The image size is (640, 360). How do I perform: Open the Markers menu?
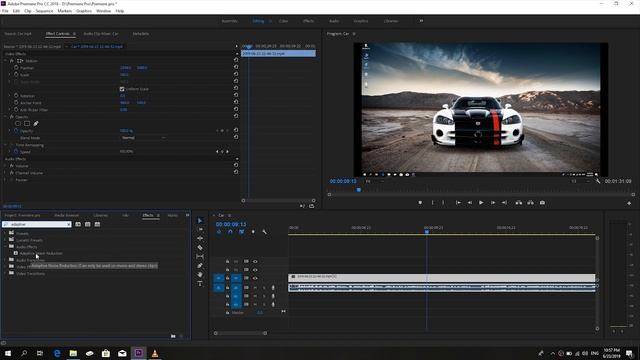(64, 11)
